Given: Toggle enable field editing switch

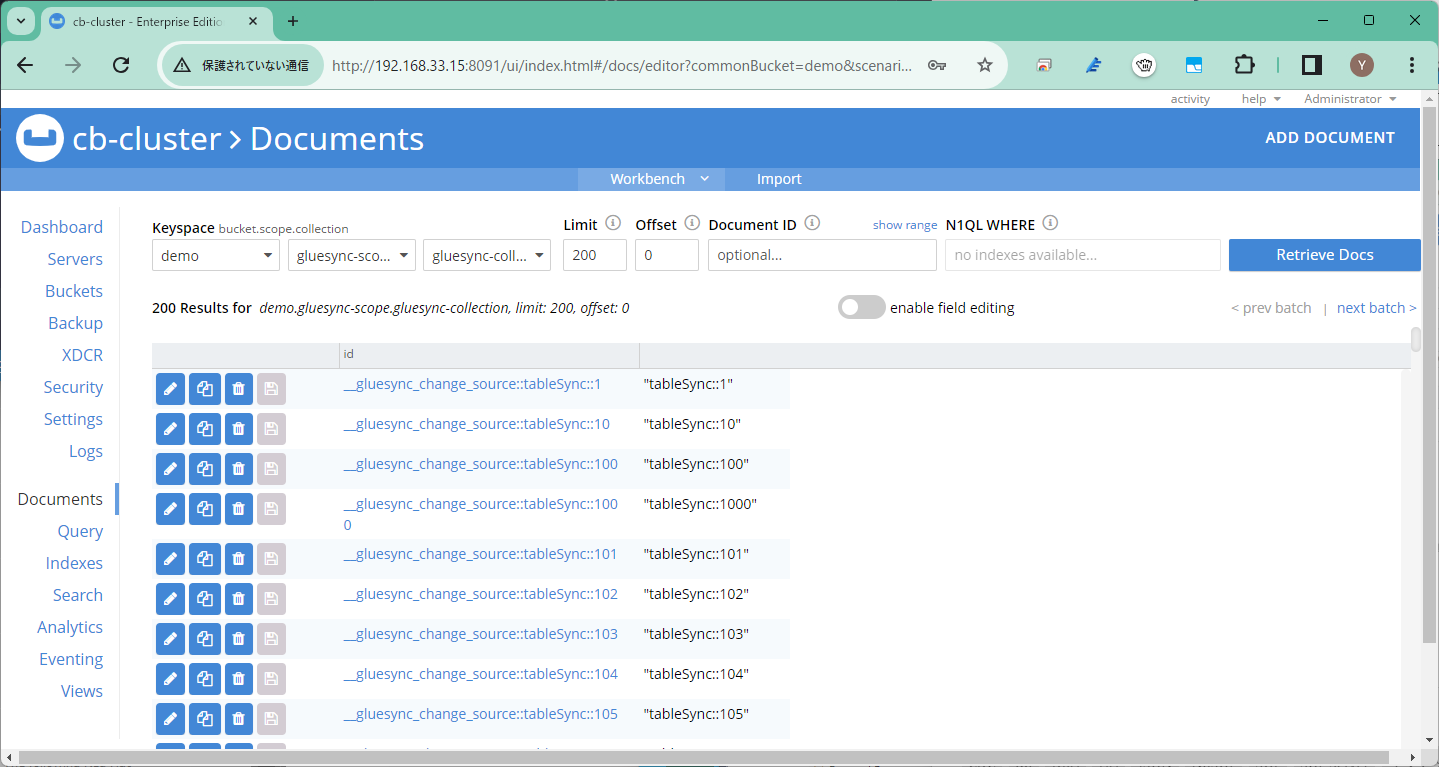Looking at the screenshot, I should tap(861, 307).
